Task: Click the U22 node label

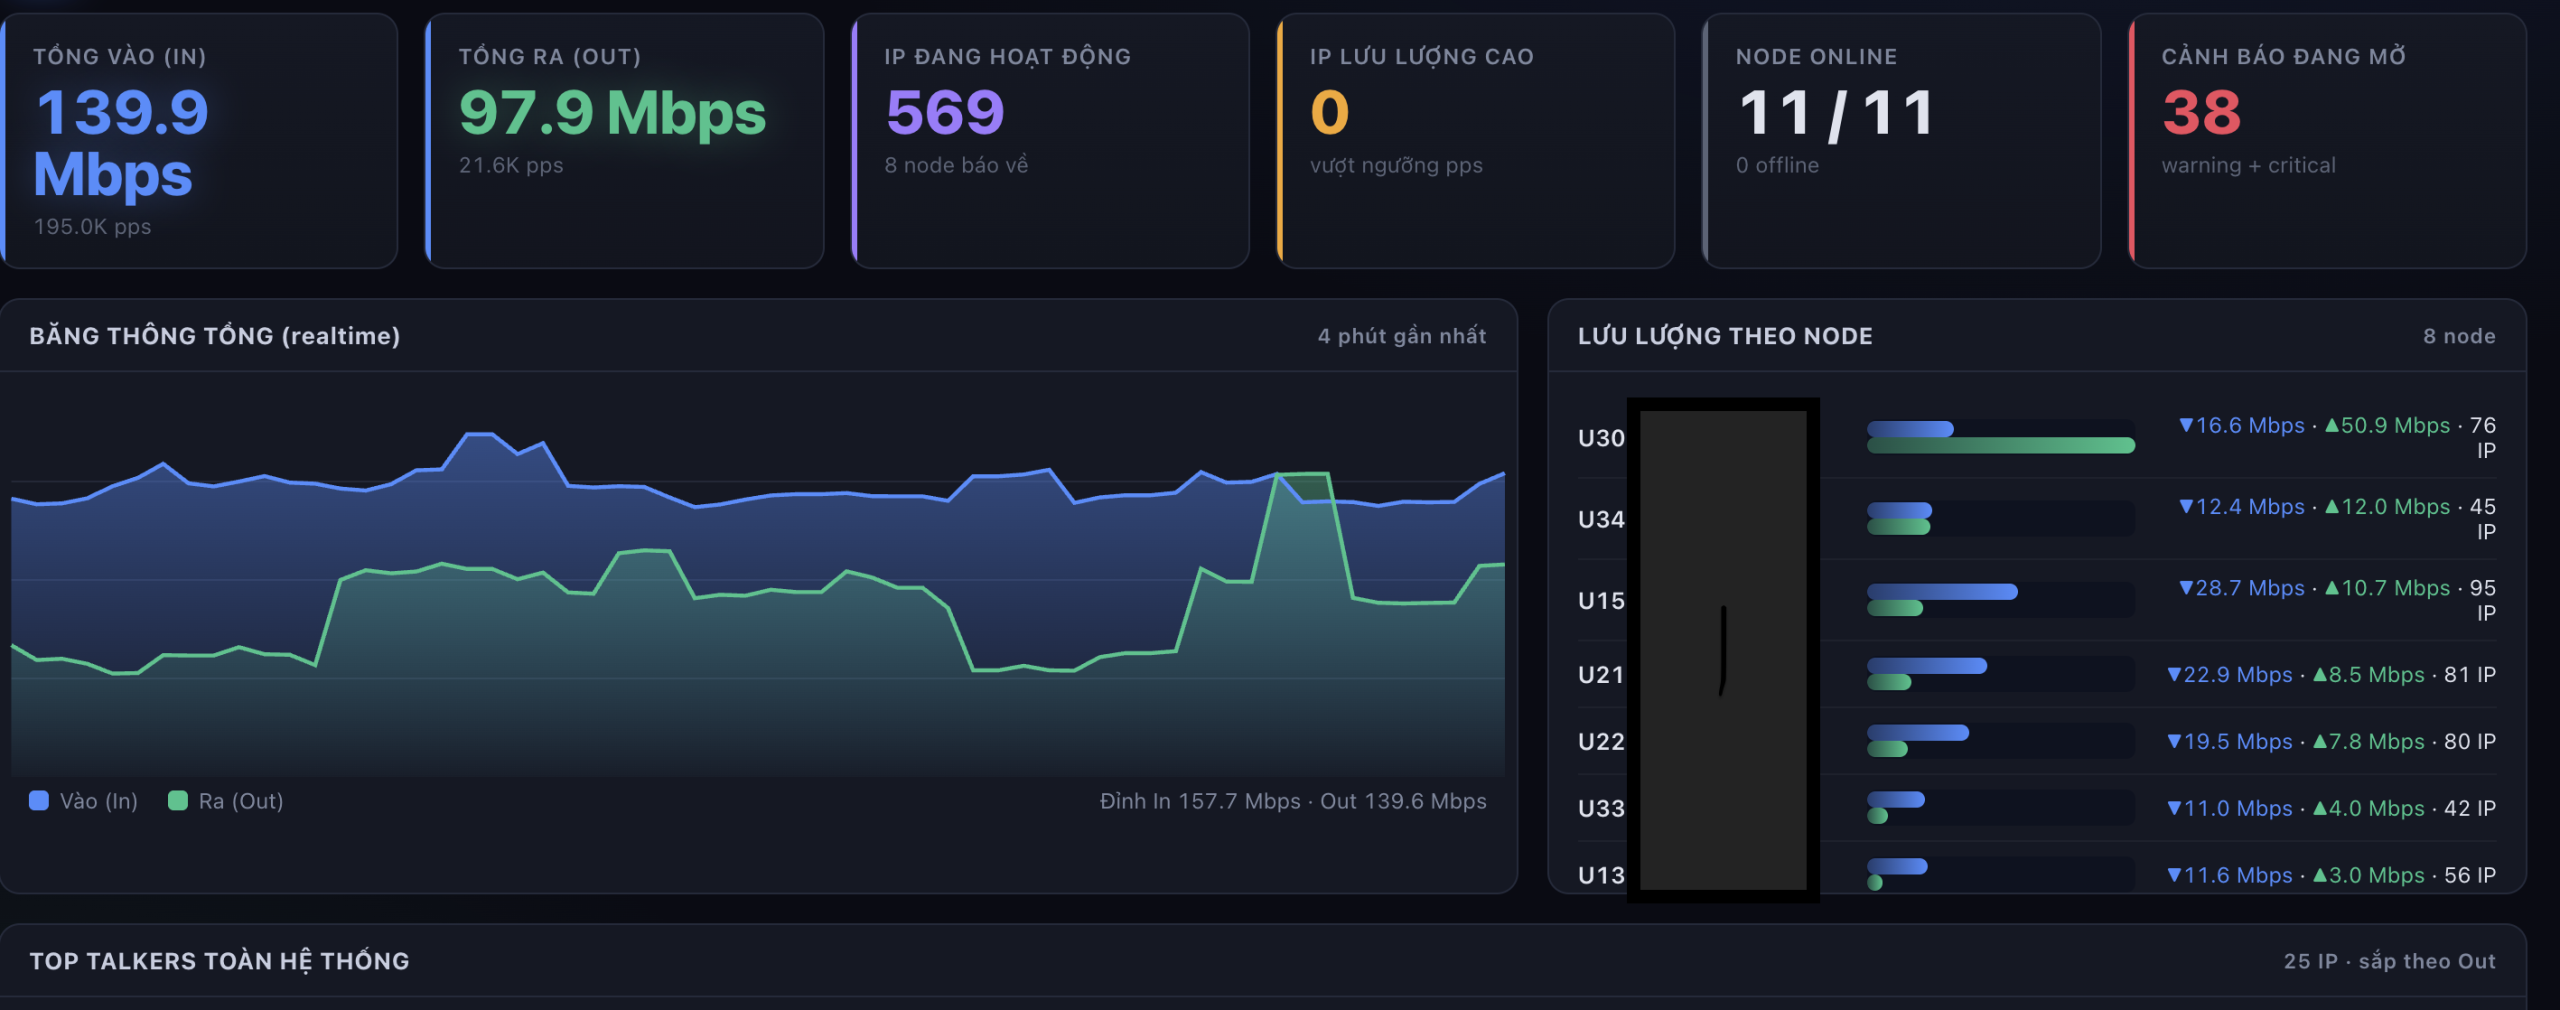Action: tap(1601, 742)
